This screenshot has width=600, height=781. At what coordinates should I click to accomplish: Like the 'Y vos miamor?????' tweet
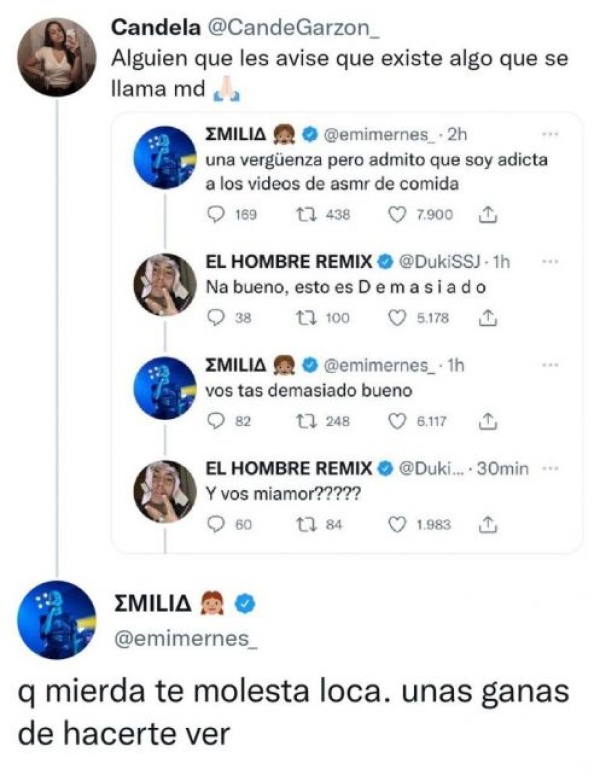[397, 524]
